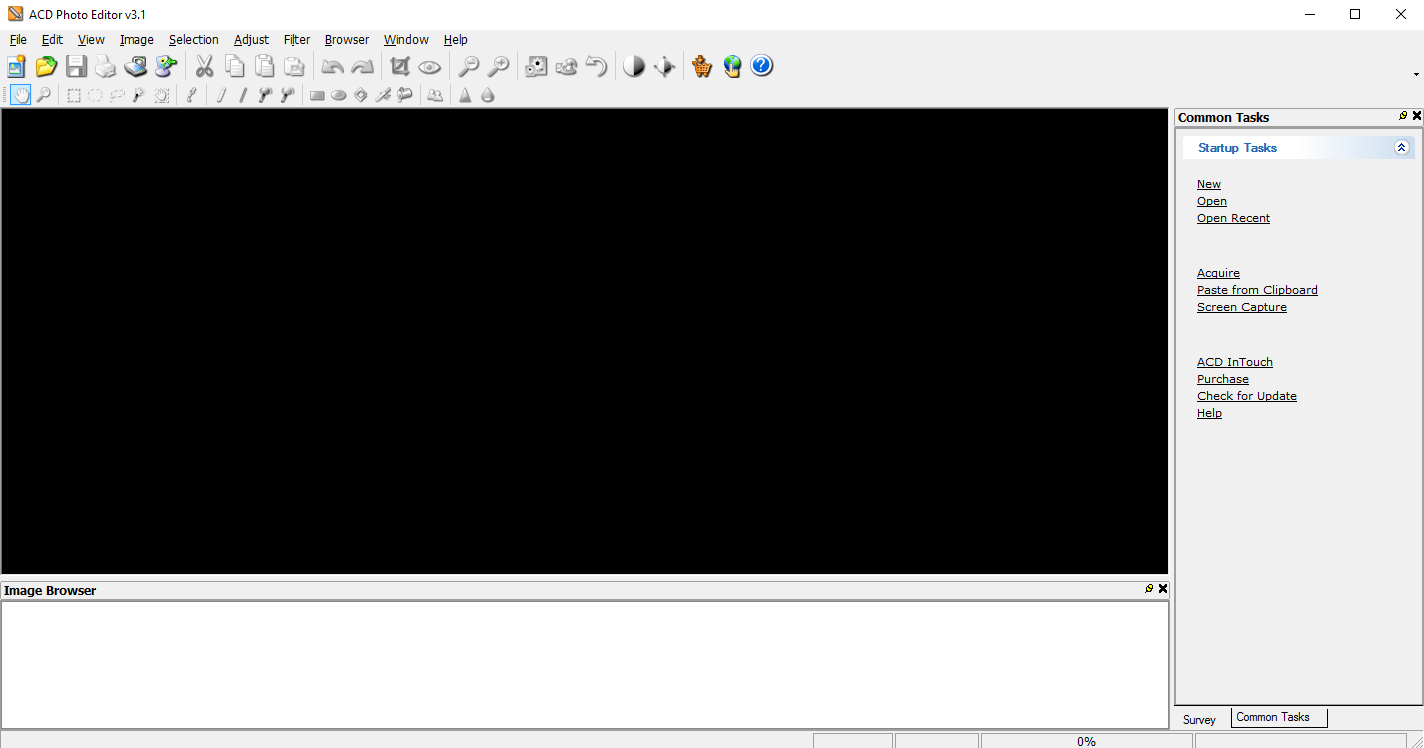Image resolution: width=1424 pixels, height=748 pixels.
Task: Click the Paste from Clipboard link
Action: point(1257,290)
